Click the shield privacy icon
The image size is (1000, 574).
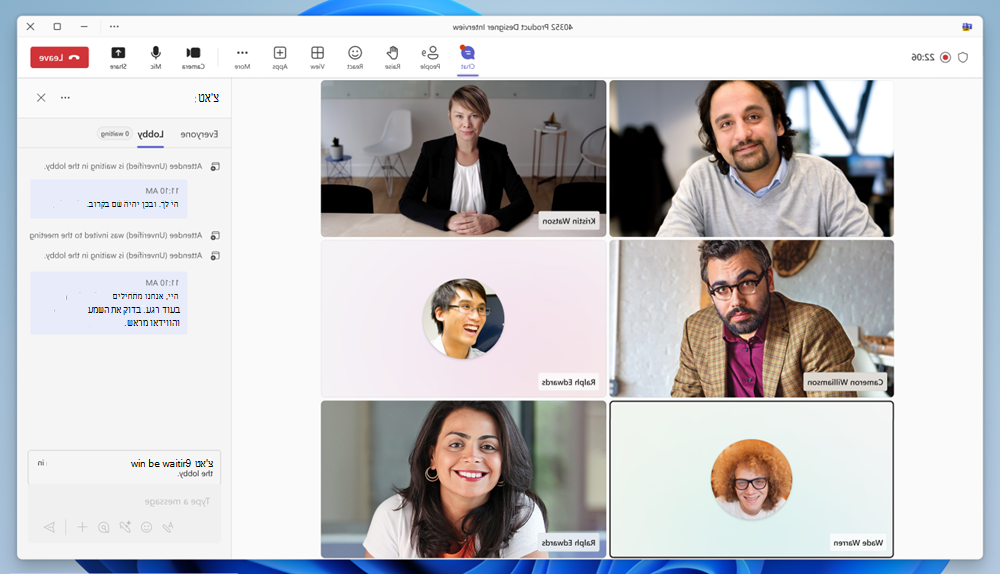pyautogui.click(x=963, y=57)
